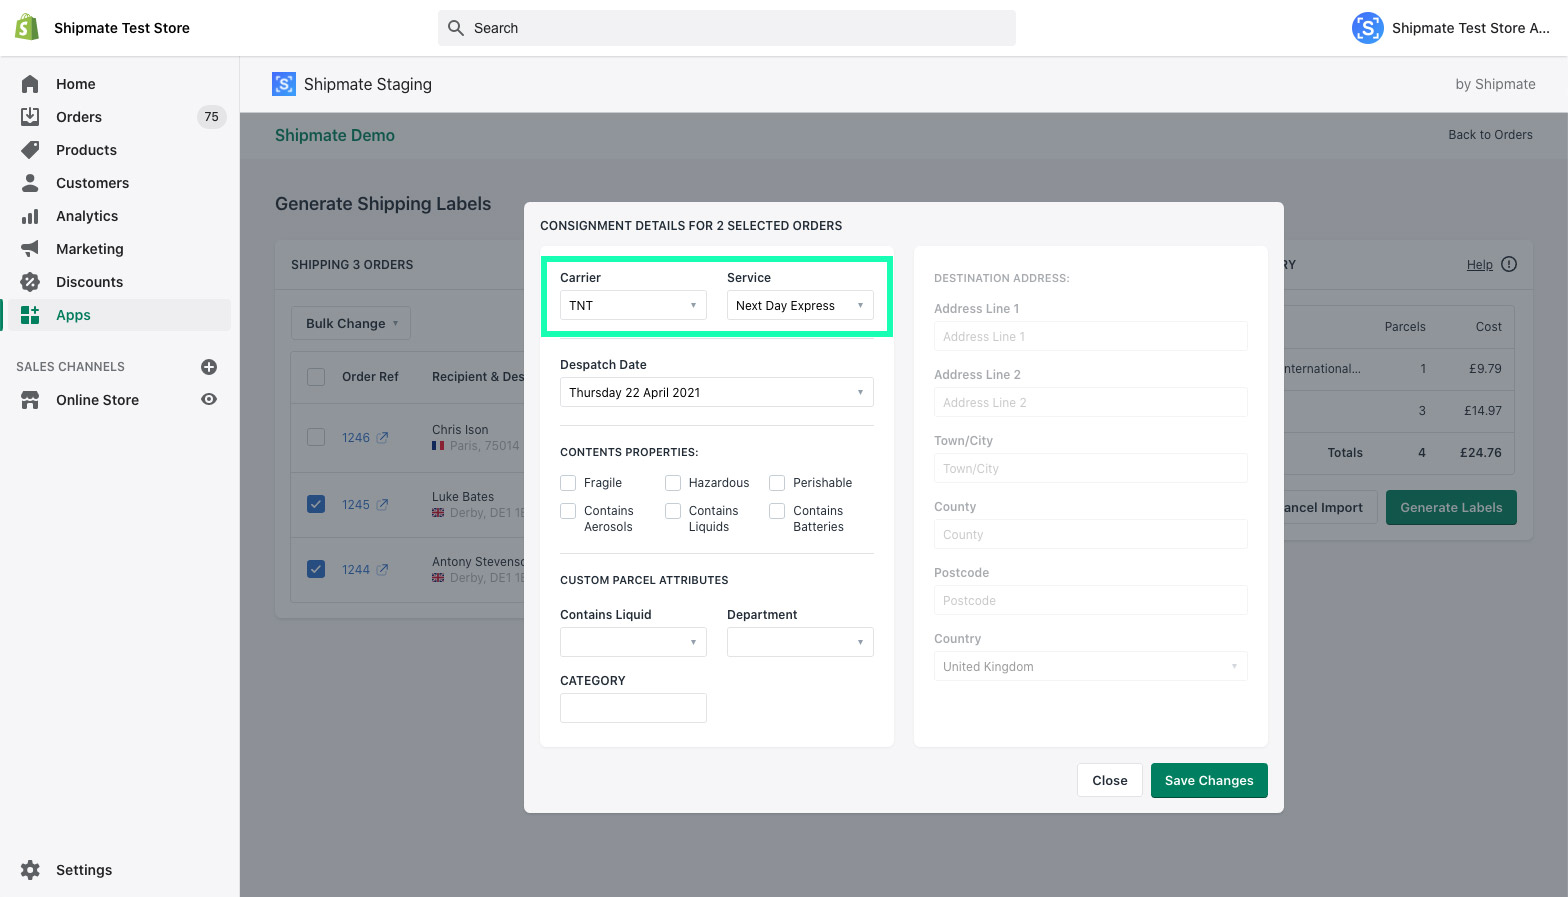
Task: Select order 1246 checkbox
Action: click(x=316, y=437)
